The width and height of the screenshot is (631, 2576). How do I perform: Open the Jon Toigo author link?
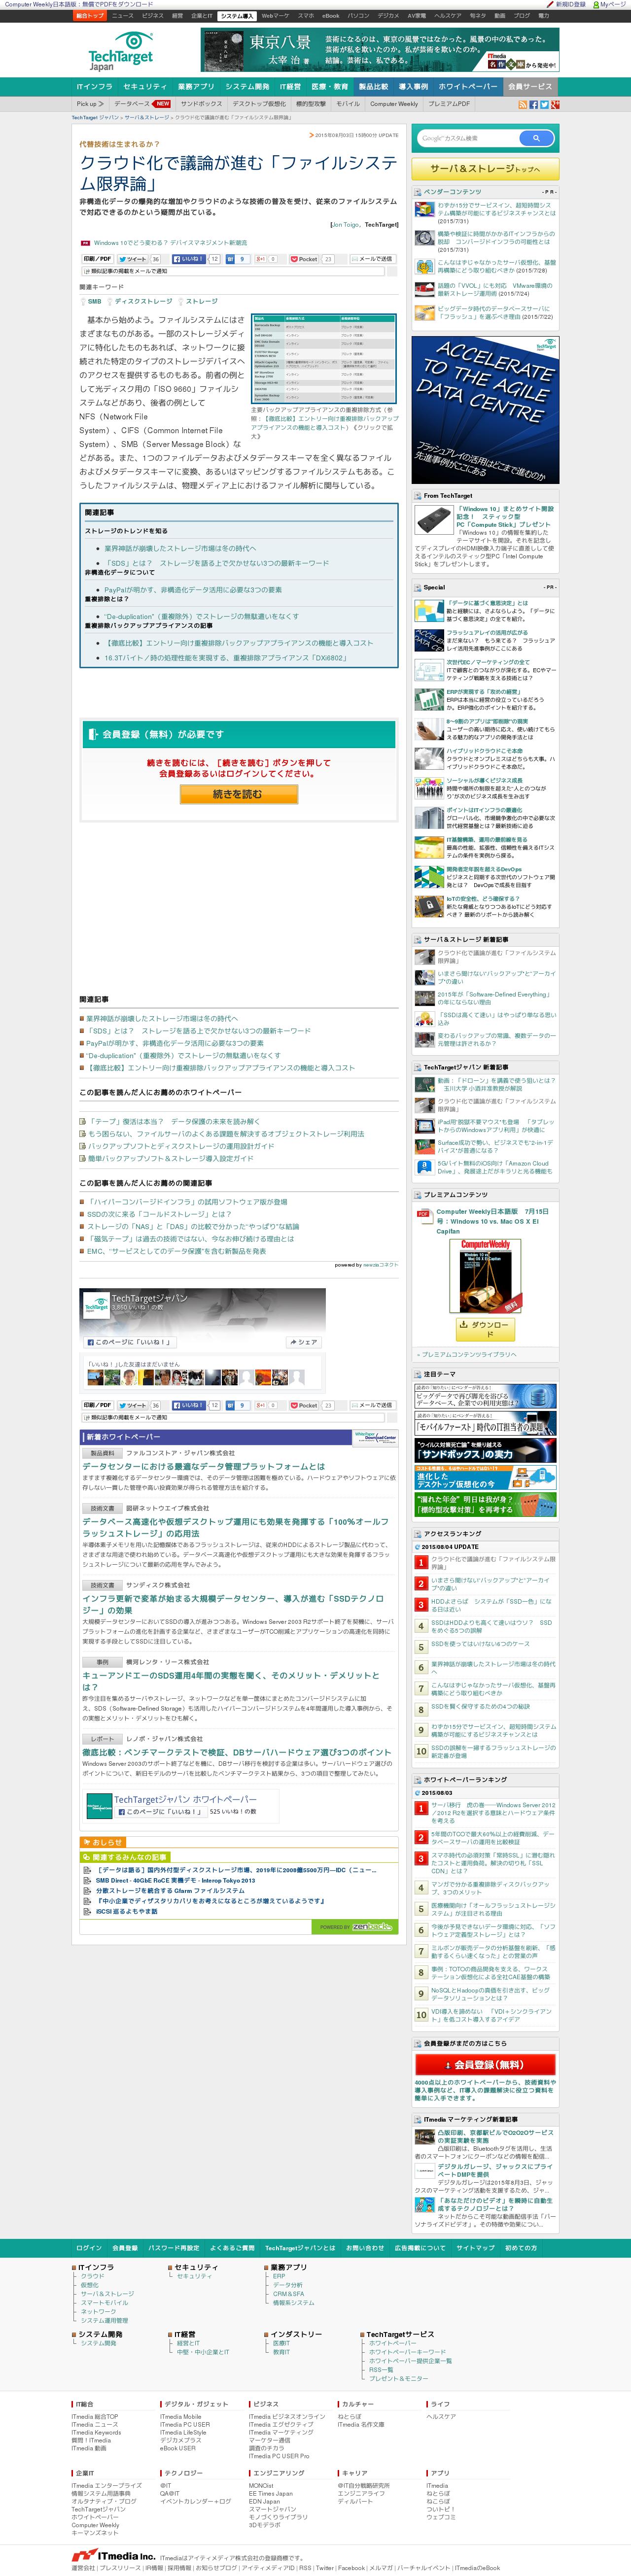[x=345, y=225]
